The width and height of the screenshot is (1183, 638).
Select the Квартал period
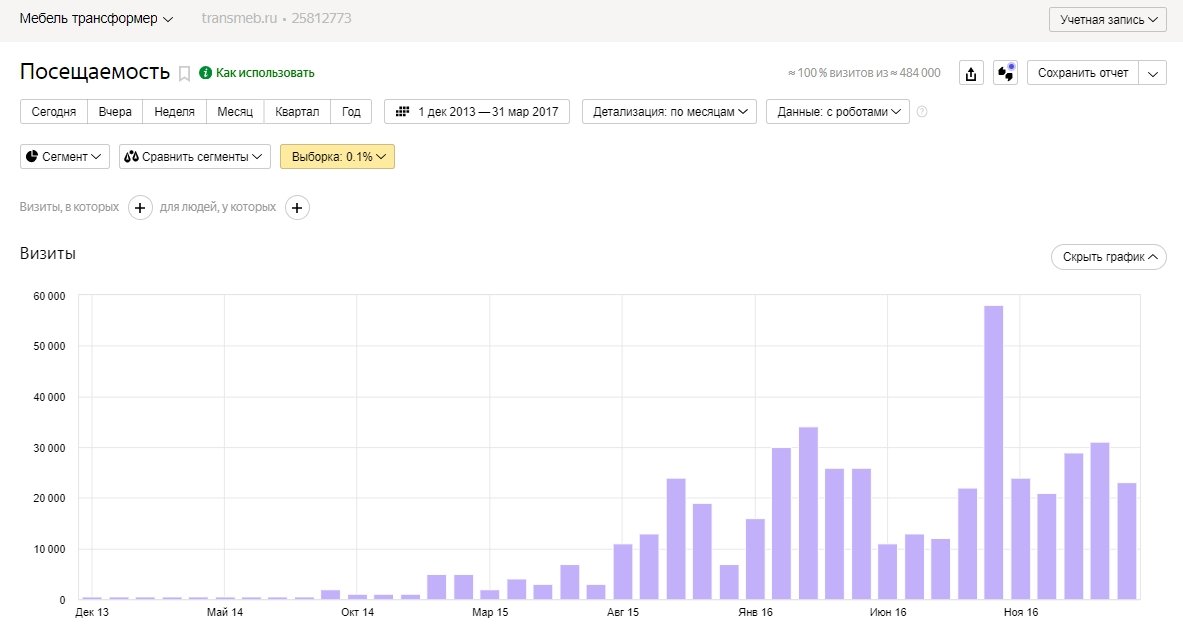click(x=297, y=112)
